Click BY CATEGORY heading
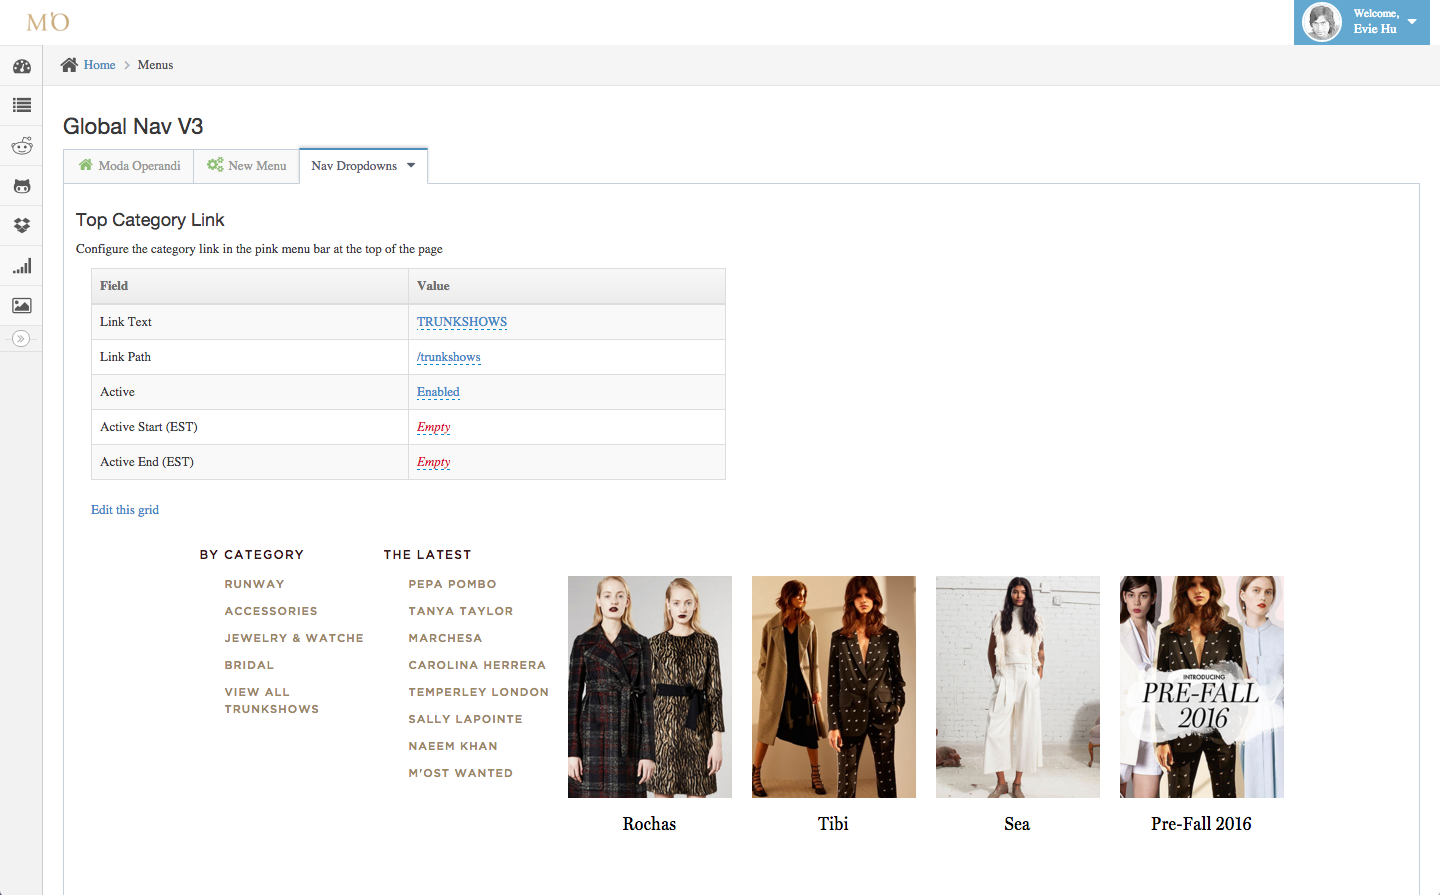1440x895 pixels. [251, 555]
